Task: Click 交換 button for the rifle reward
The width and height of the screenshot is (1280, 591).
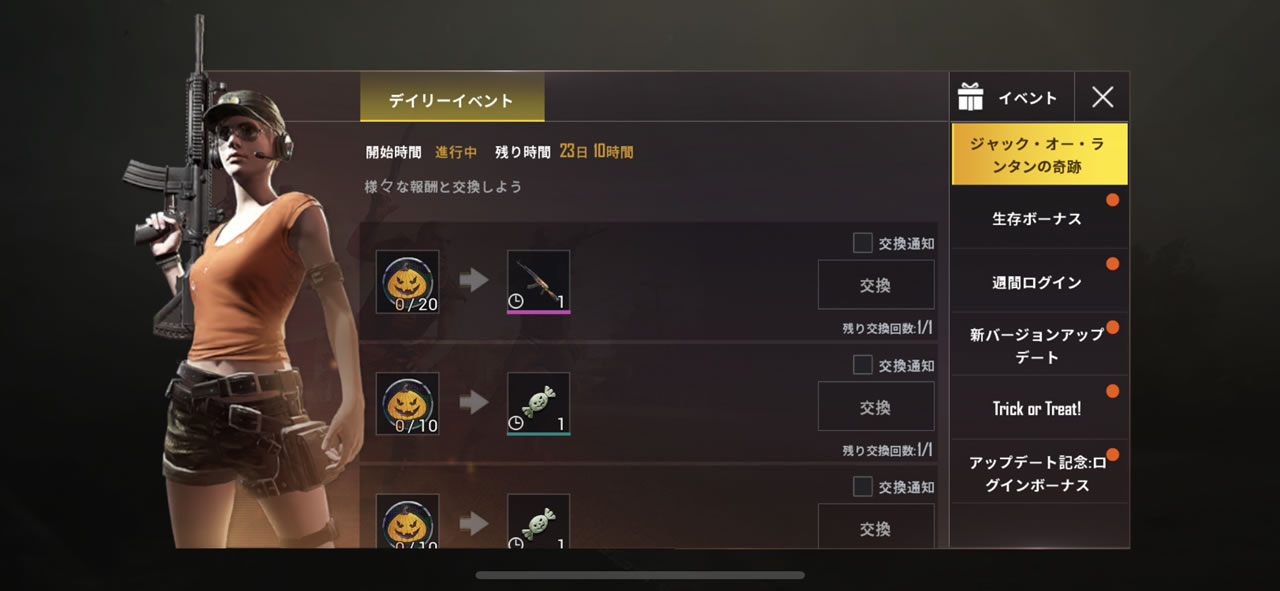Action: click(x=876, y=285)
